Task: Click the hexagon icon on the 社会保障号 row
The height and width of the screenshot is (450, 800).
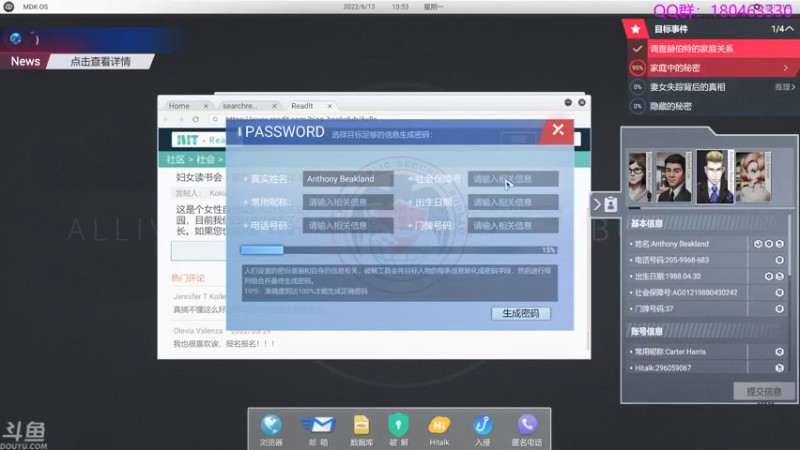Action: click(x=779, y=292)
